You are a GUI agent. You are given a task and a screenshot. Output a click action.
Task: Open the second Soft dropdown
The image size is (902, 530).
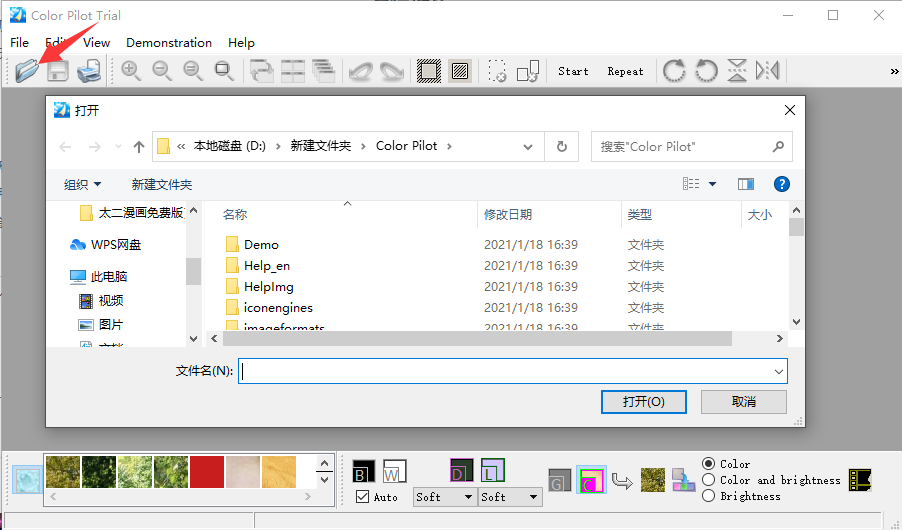pyautogui.click(x=510, y=497)
